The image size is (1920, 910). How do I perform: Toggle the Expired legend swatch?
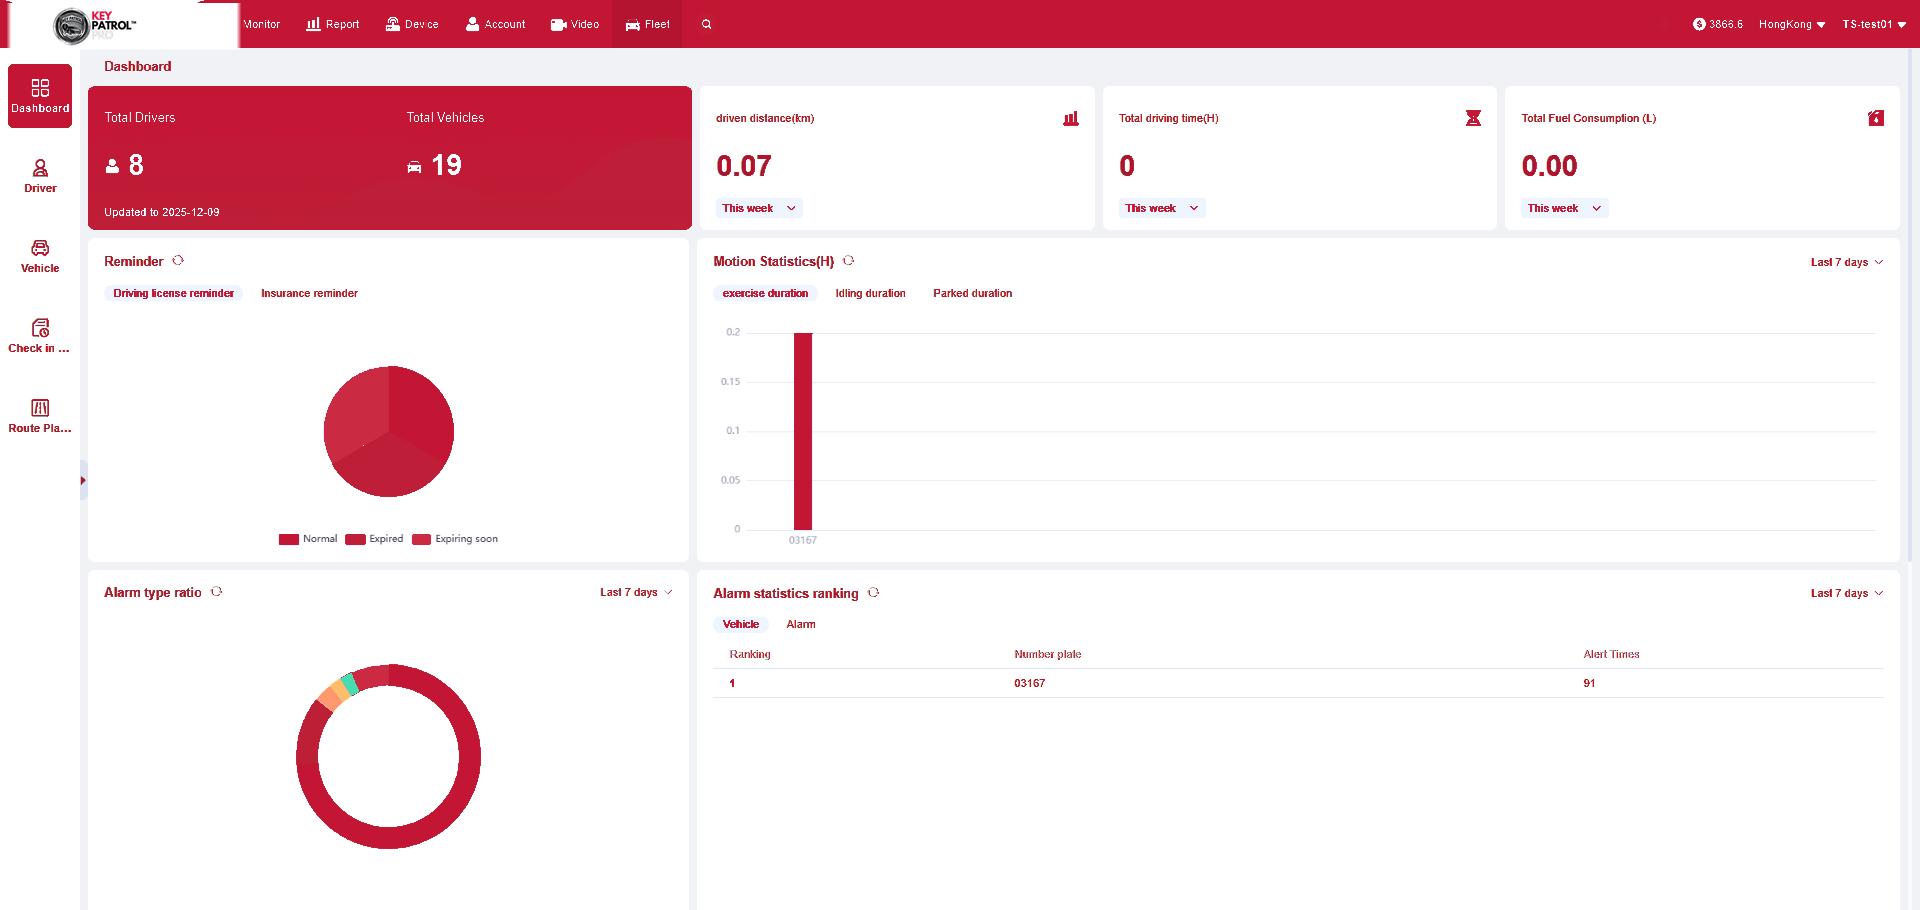tap(355, 539)
